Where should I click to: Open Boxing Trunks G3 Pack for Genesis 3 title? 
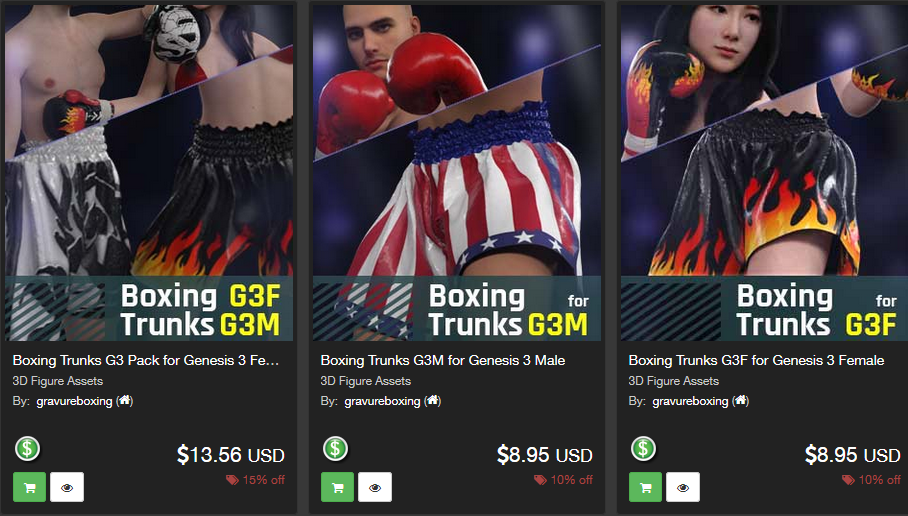tap(146, 360)
